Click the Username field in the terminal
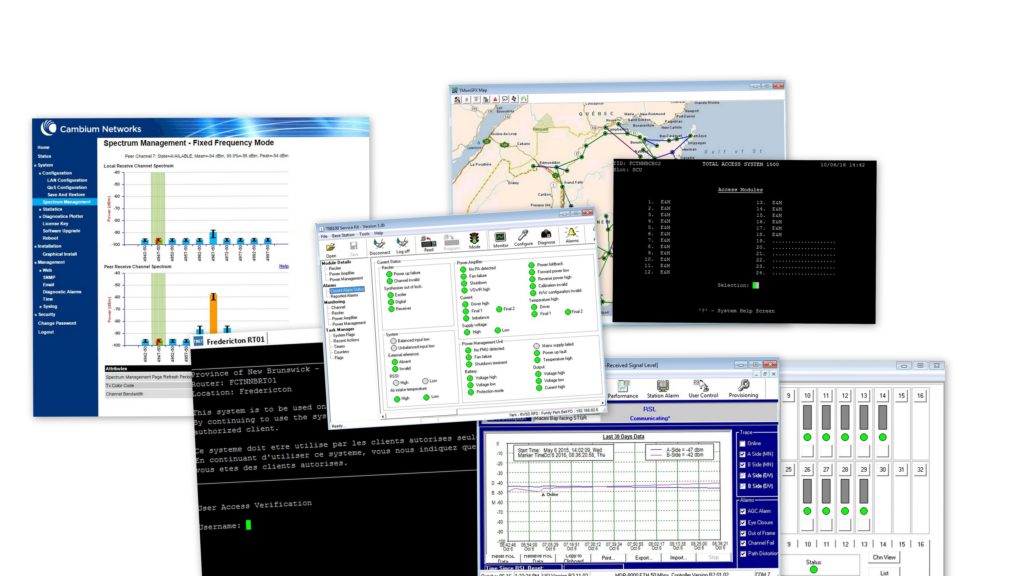This screenshot has height=576, width=1024. 248,524
